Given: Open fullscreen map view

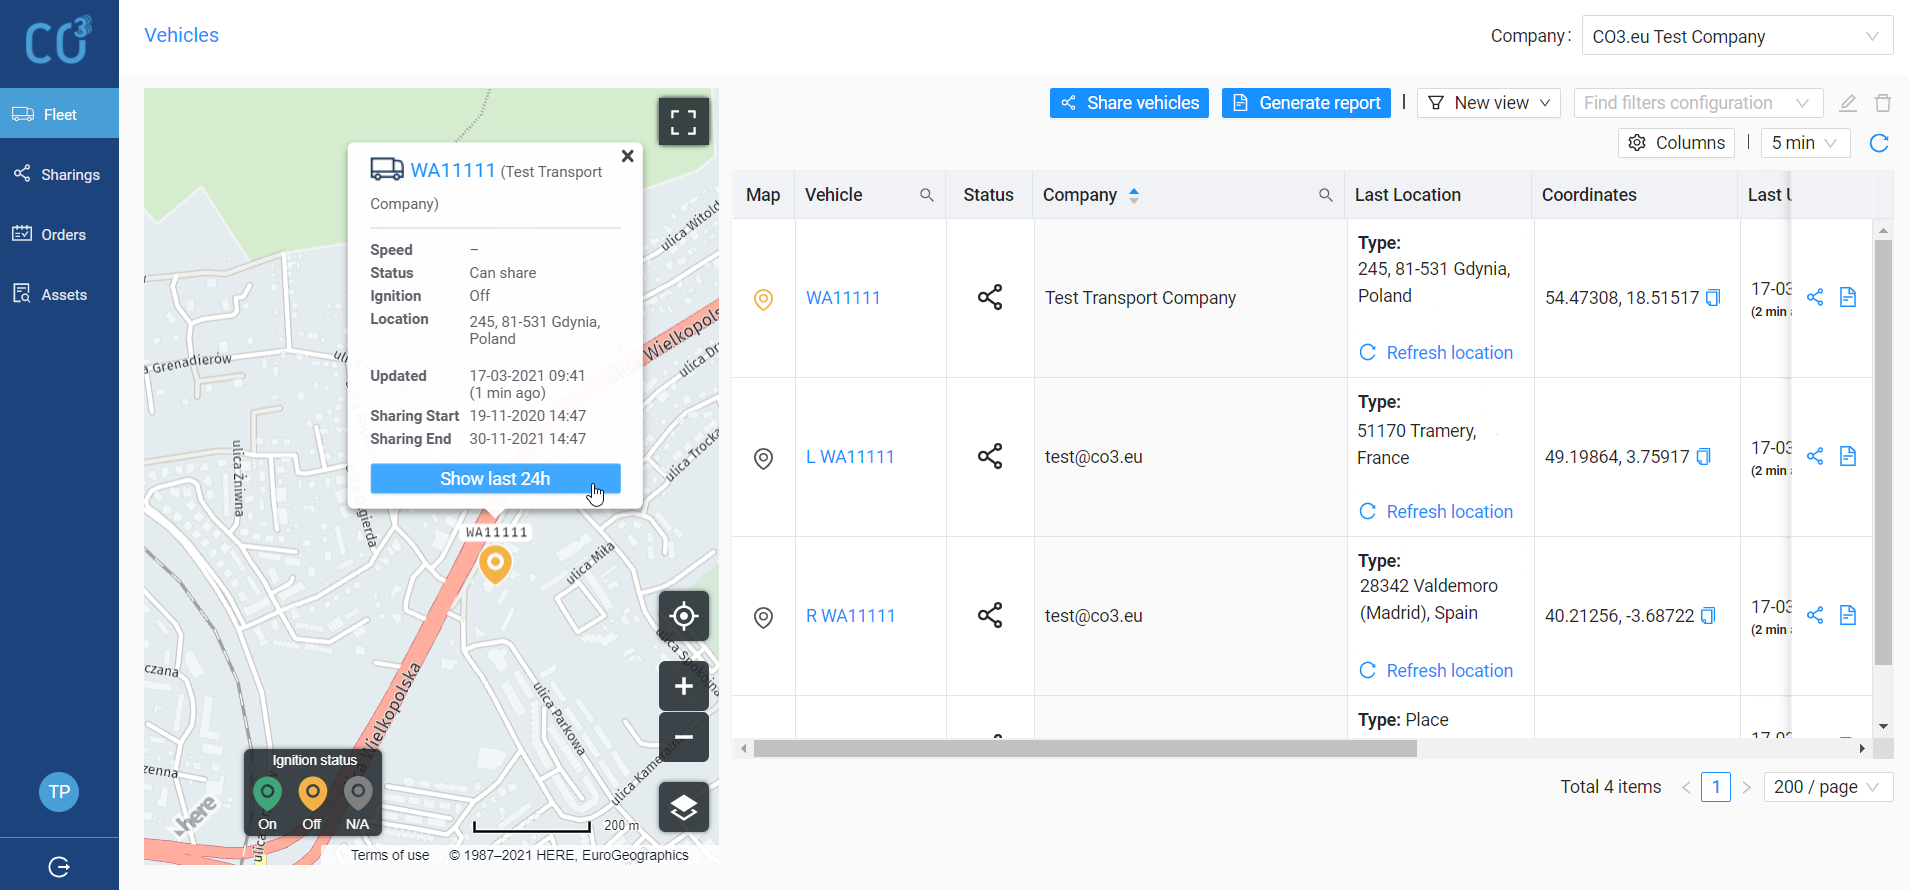Looking at the screenshot, I should point(684,122).
